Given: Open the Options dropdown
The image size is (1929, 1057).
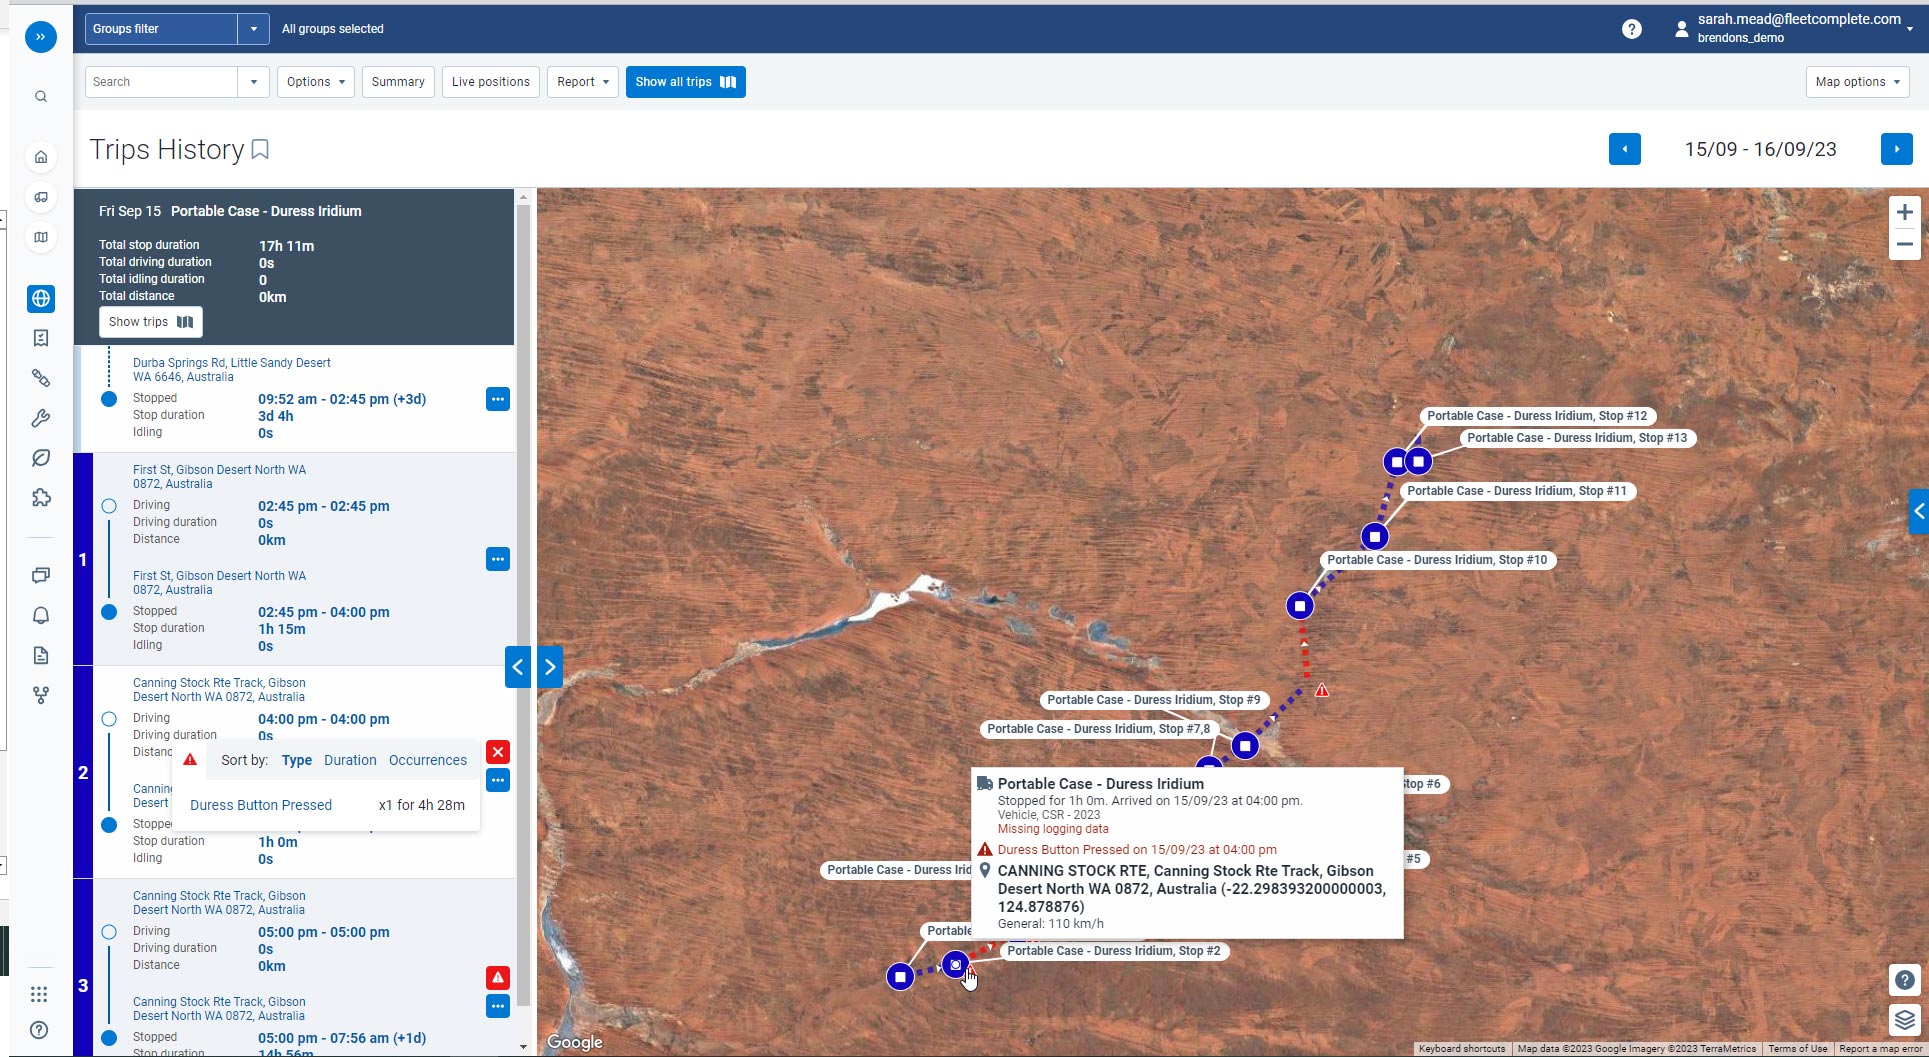Looking at the screenshot, I should [314, 81].
